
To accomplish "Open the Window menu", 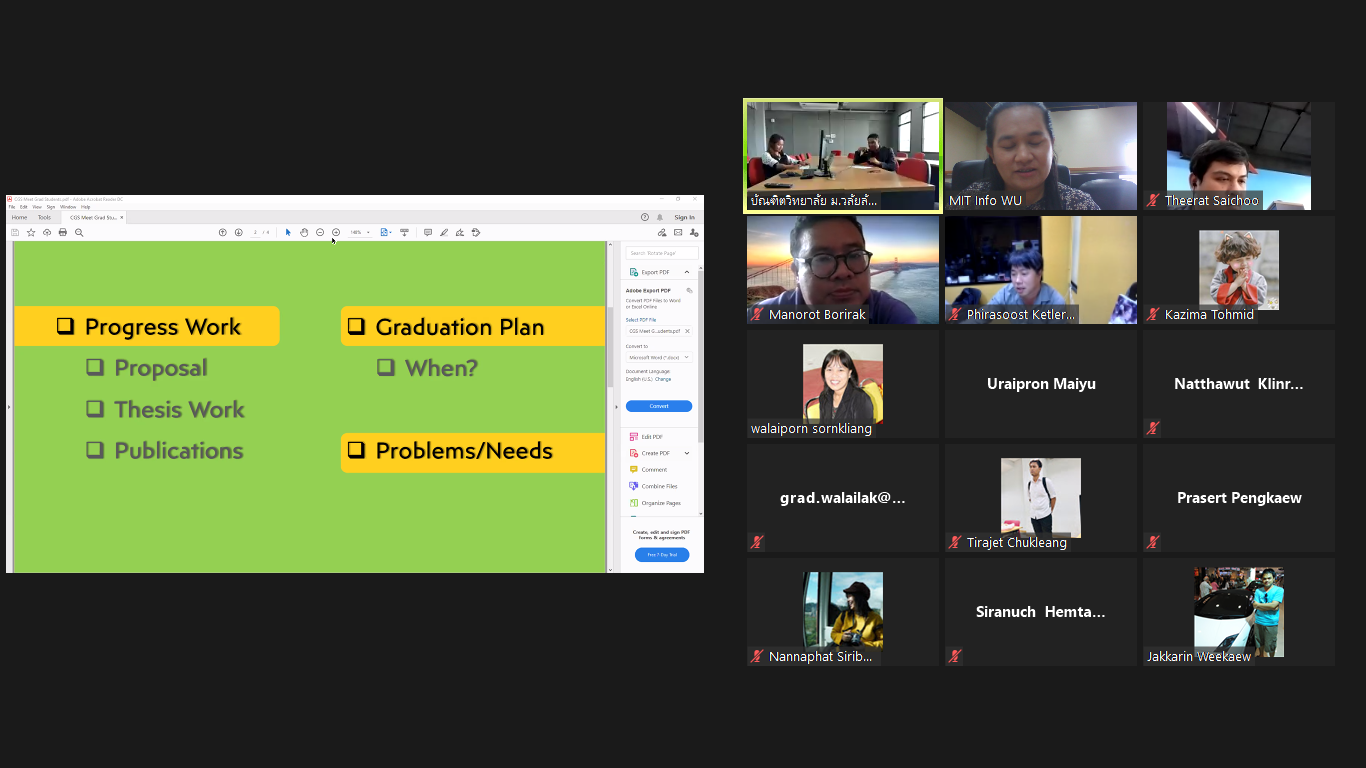I will [x=67, y=207].
